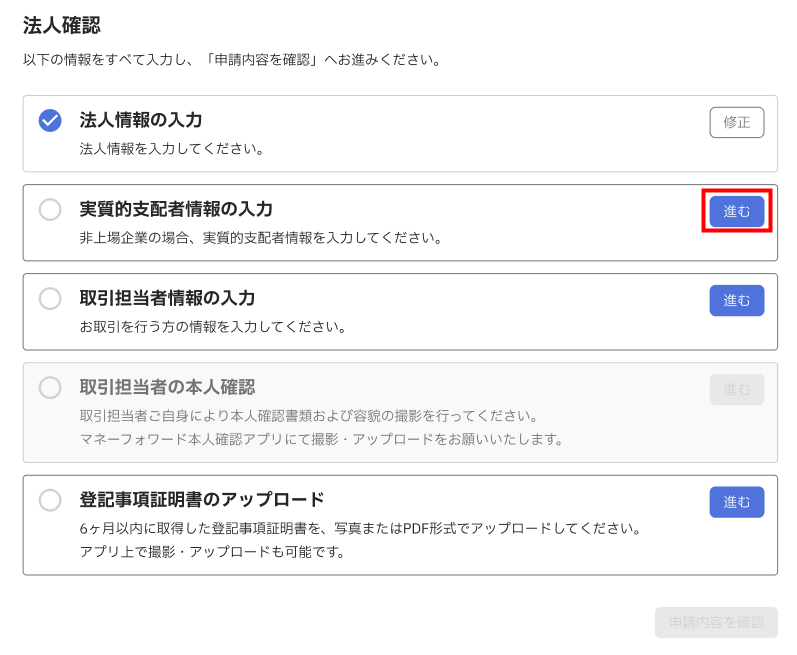Select the circle beside 実質的支配者情報の入力
Viewport: 797px width, 655px height.
pos(50,209)
